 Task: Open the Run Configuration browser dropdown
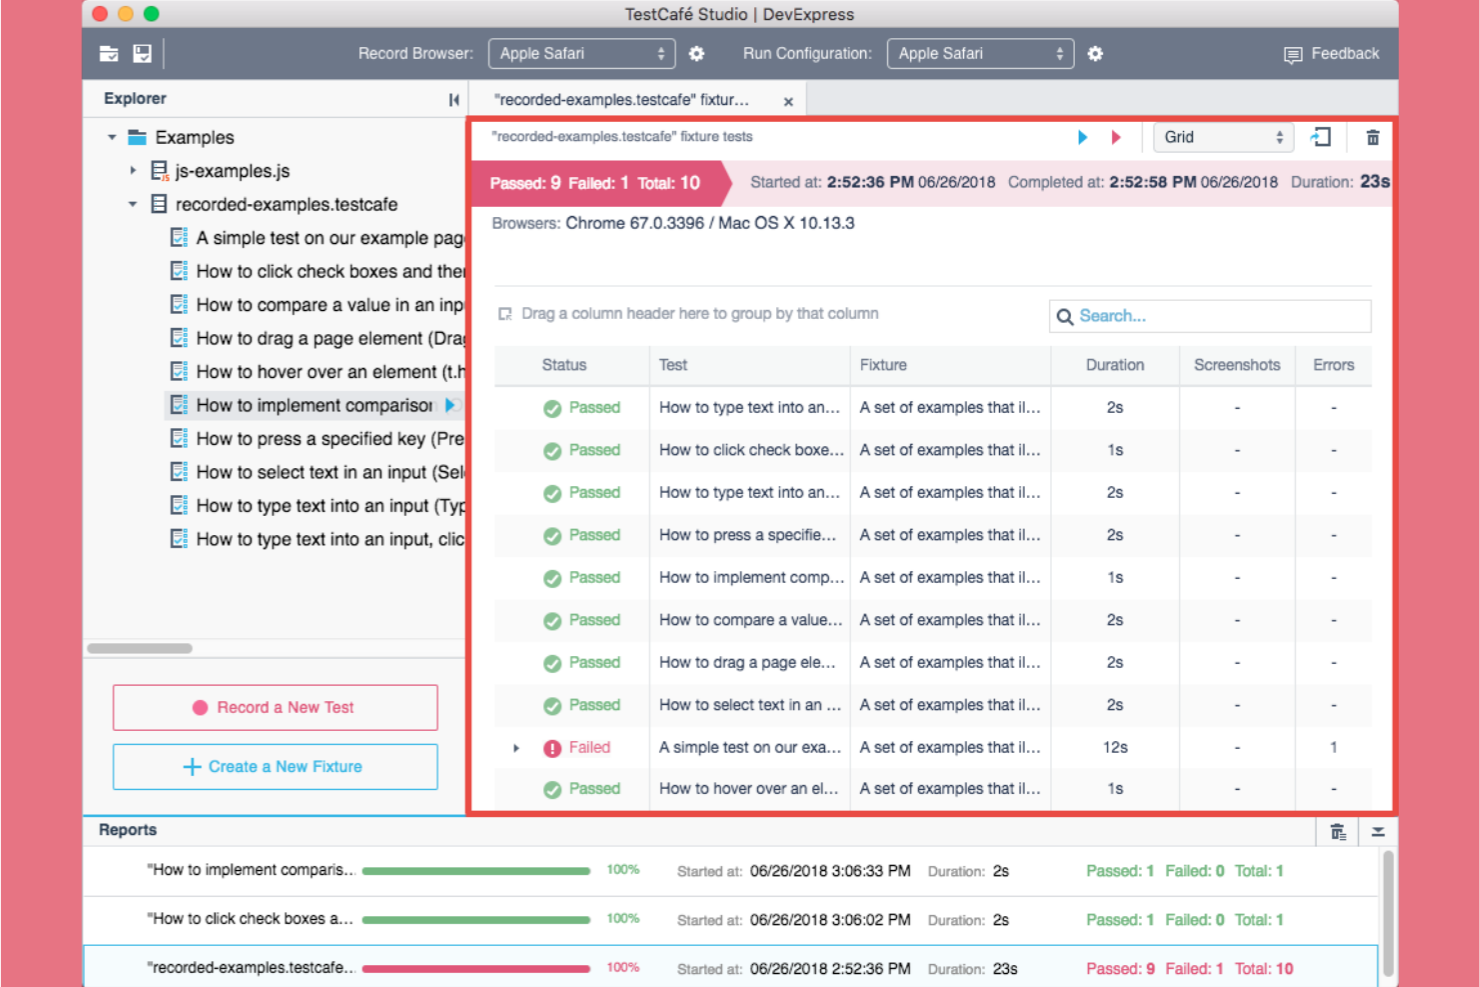click(x=980, y=54)
